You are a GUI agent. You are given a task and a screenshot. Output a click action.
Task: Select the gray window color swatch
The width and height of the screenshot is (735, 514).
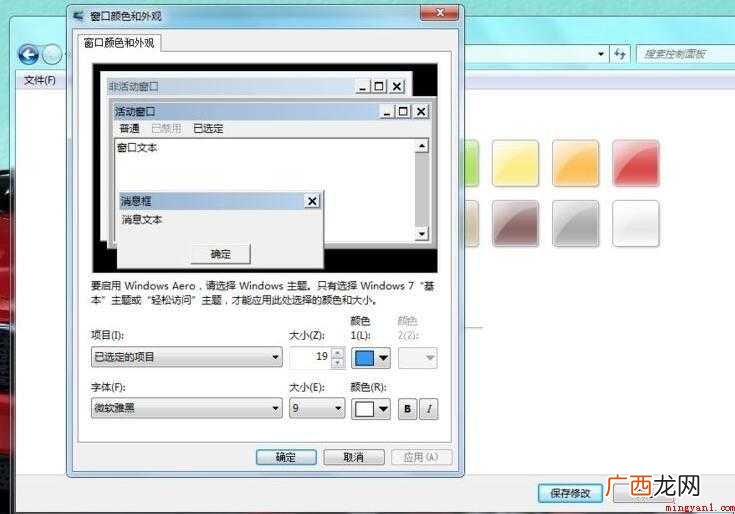click(575, 223)
